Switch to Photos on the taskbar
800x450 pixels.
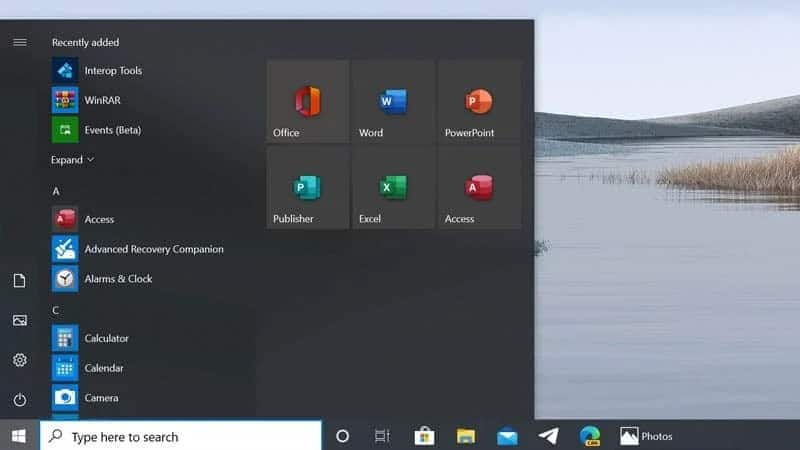click(646, 436)
